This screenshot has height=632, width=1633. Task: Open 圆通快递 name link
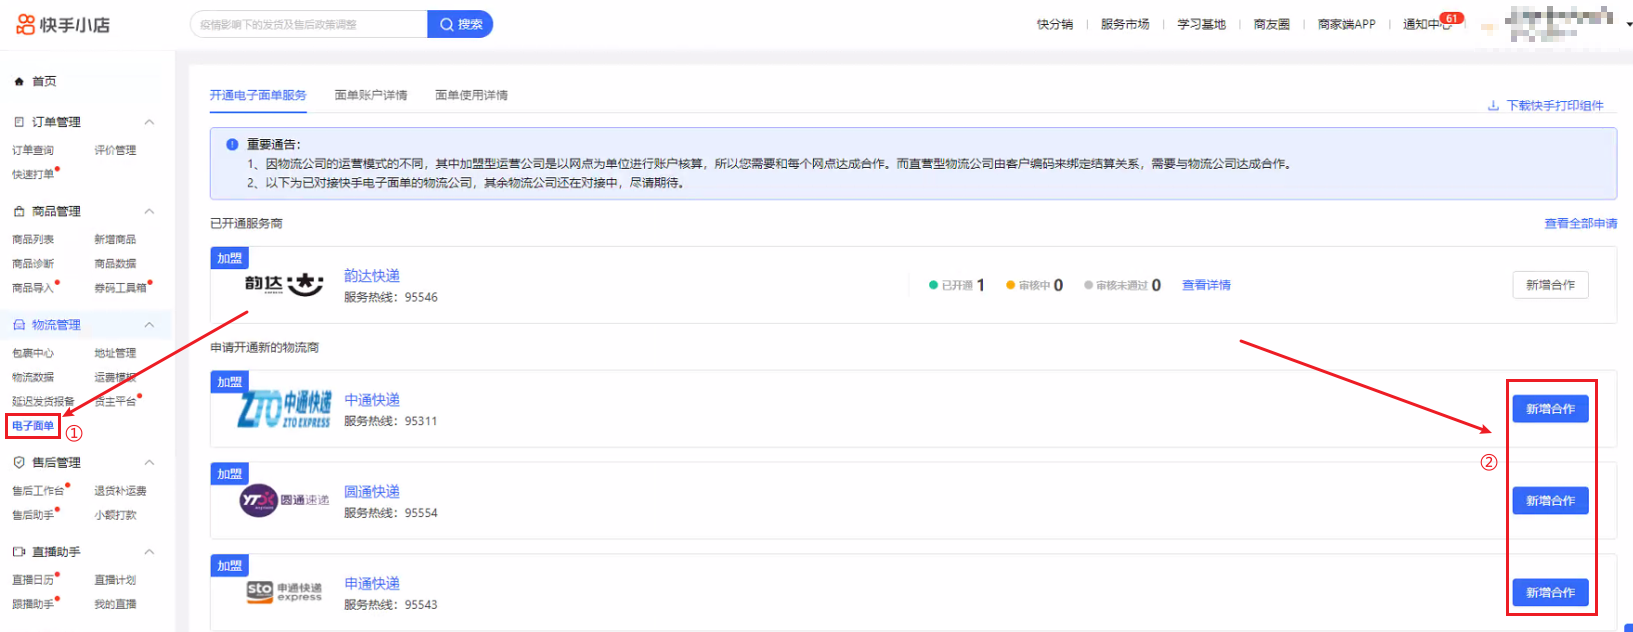pos(372,492)
